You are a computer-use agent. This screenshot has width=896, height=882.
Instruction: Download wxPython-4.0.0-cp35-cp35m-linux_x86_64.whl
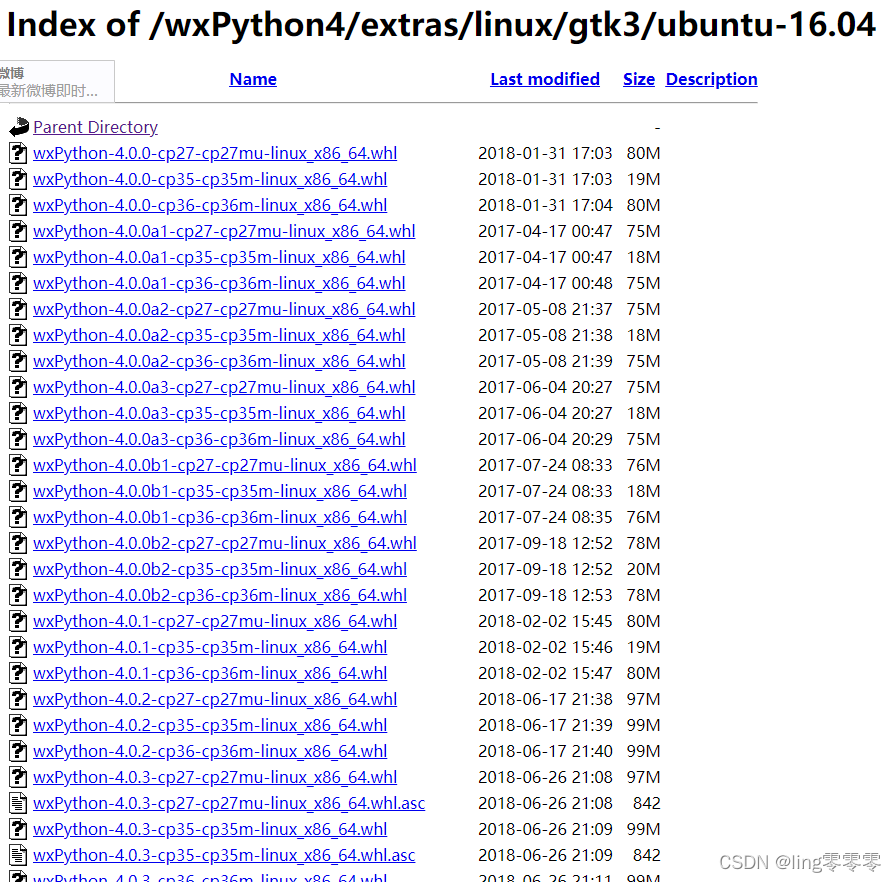(210, 179)
